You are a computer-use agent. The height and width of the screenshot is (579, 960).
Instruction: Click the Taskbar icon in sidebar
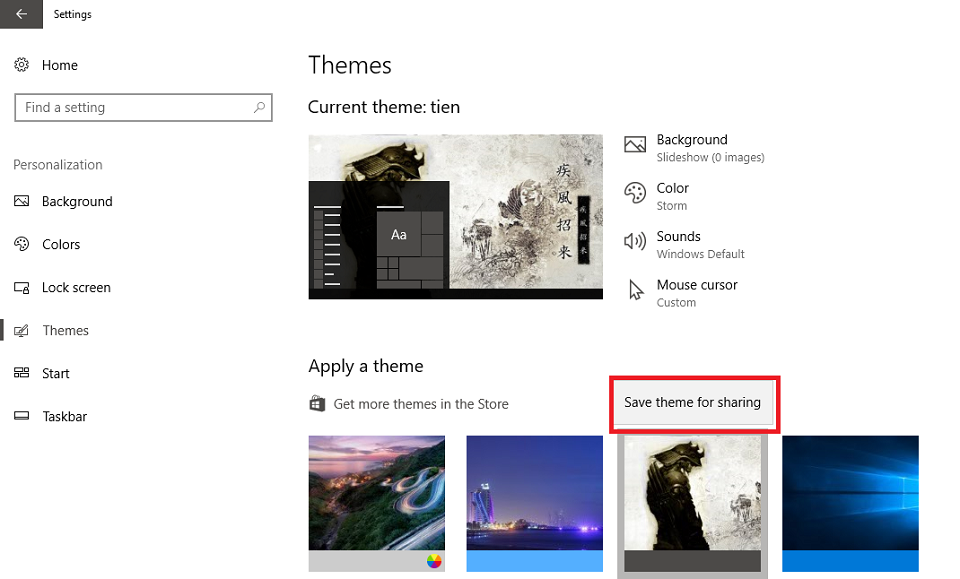(x=21, y=416)
